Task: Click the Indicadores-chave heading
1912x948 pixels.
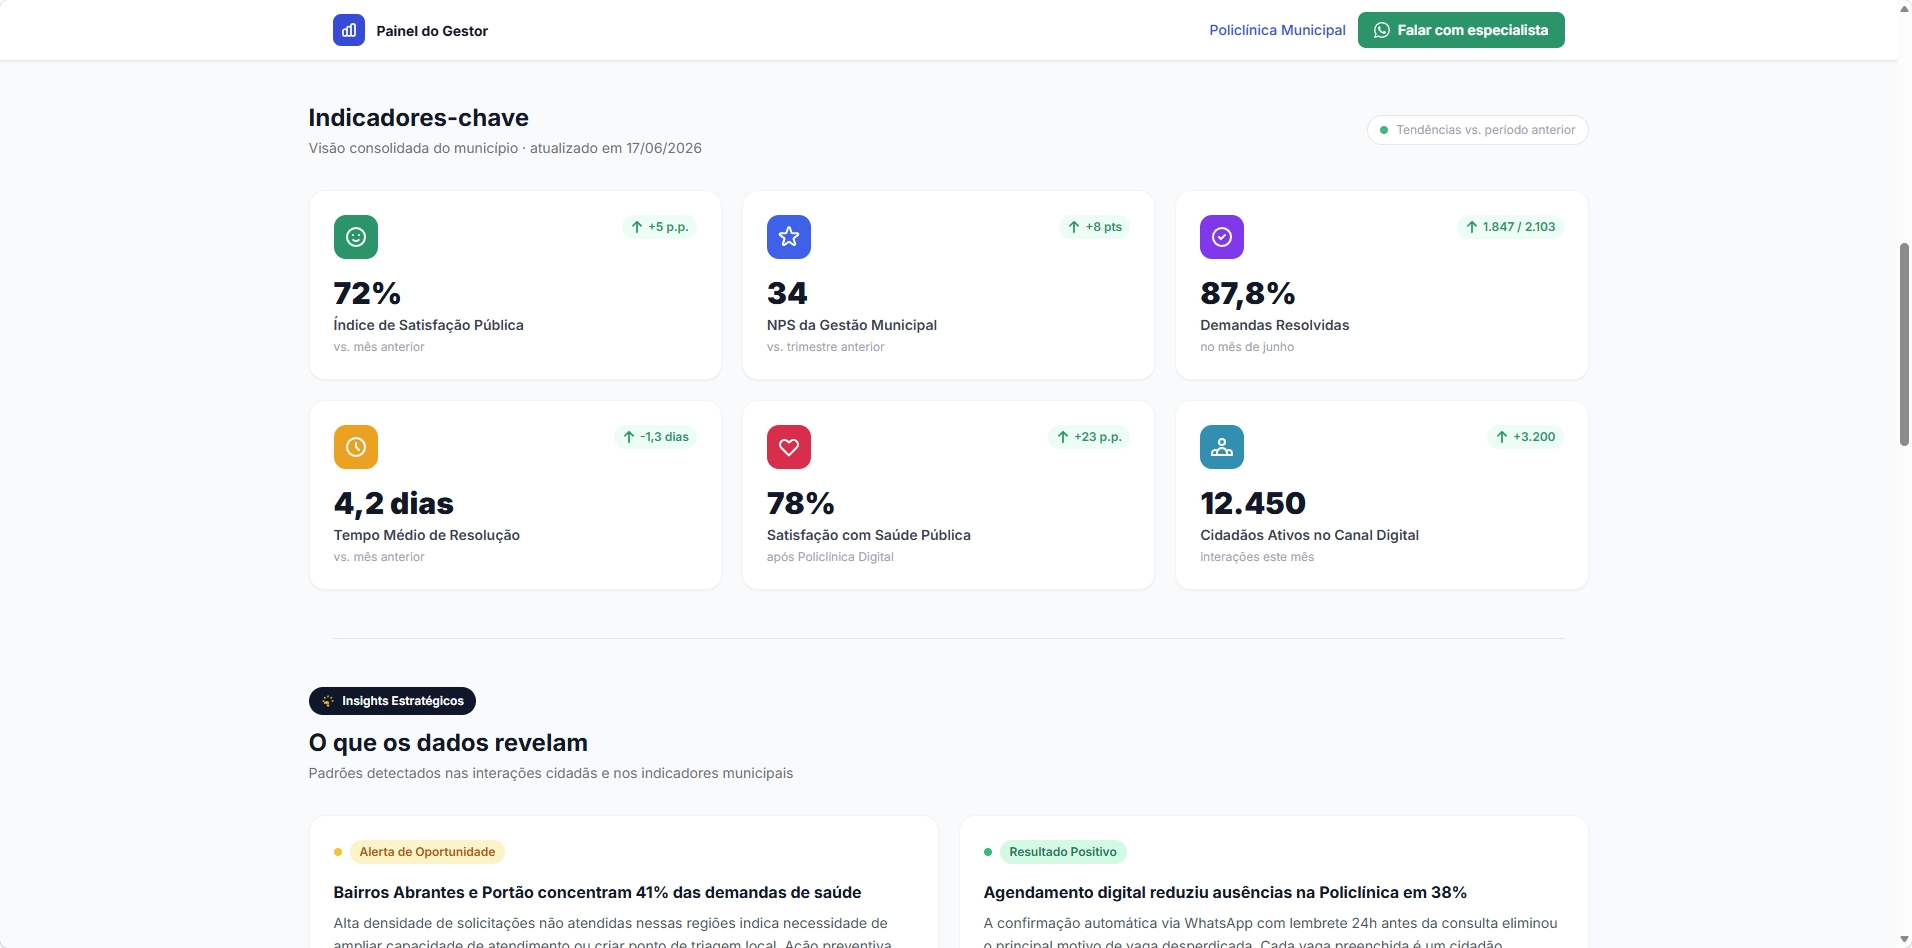Action: click(x=419, y=118)
